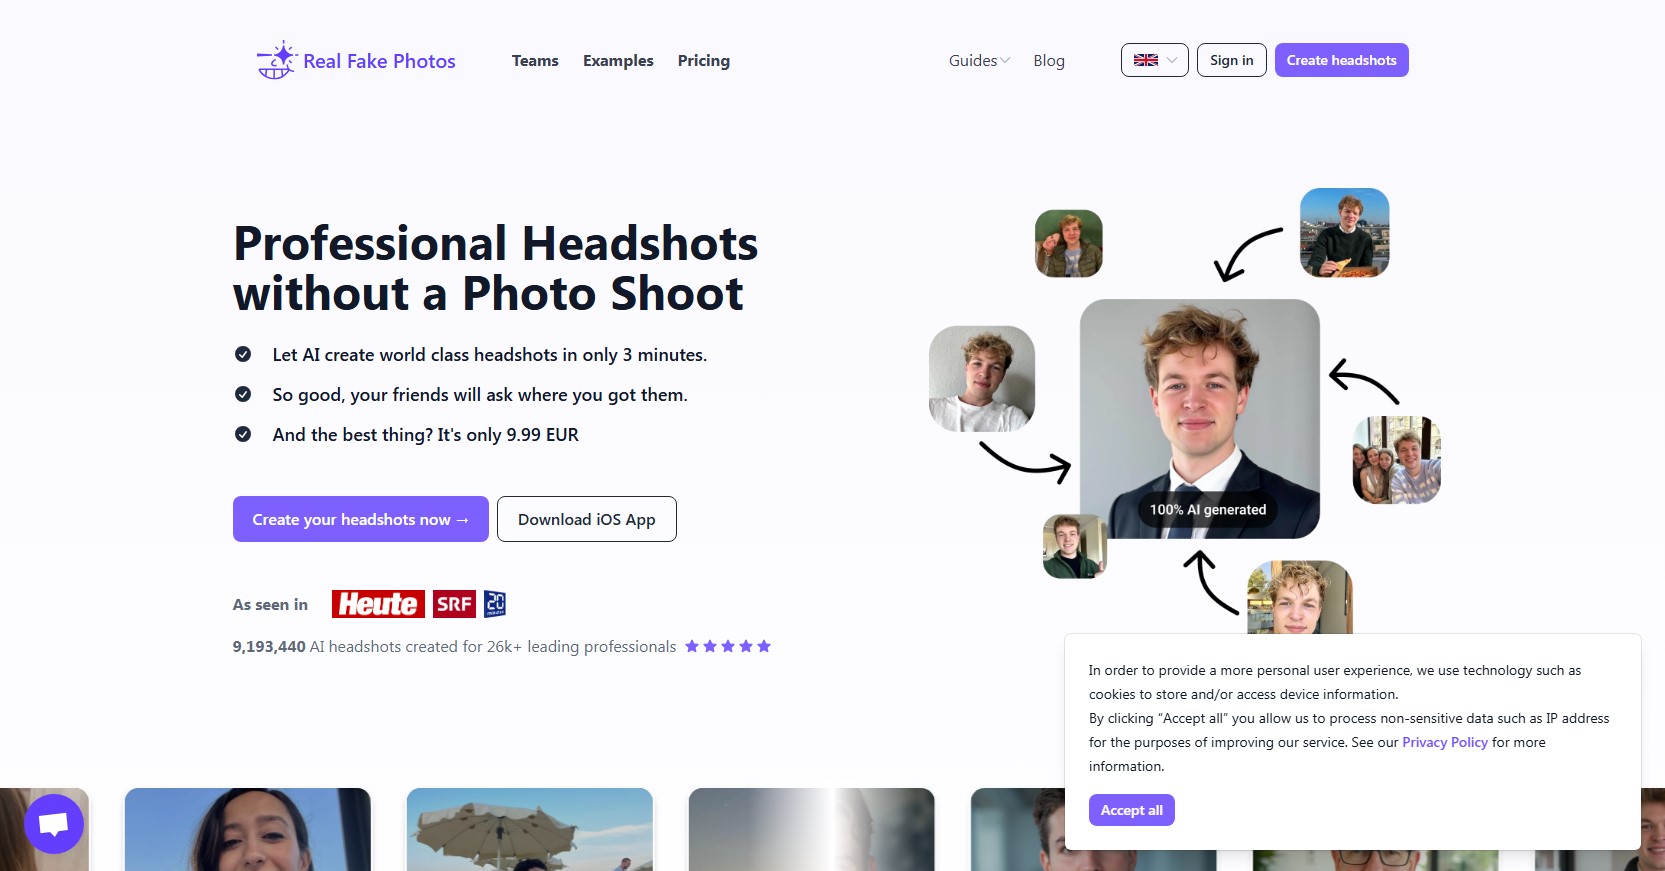Click the first checkmark bullet icon

pos(243,354)
